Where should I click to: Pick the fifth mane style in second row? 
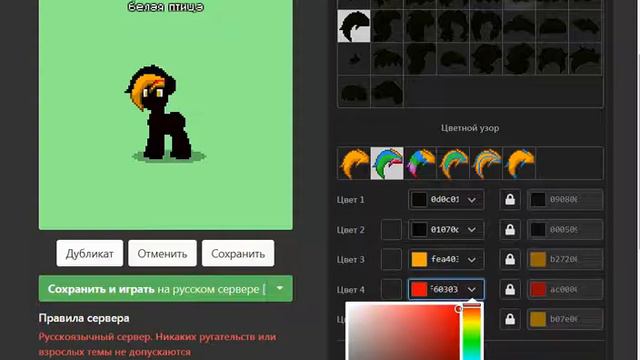click(x=487, y=59)
